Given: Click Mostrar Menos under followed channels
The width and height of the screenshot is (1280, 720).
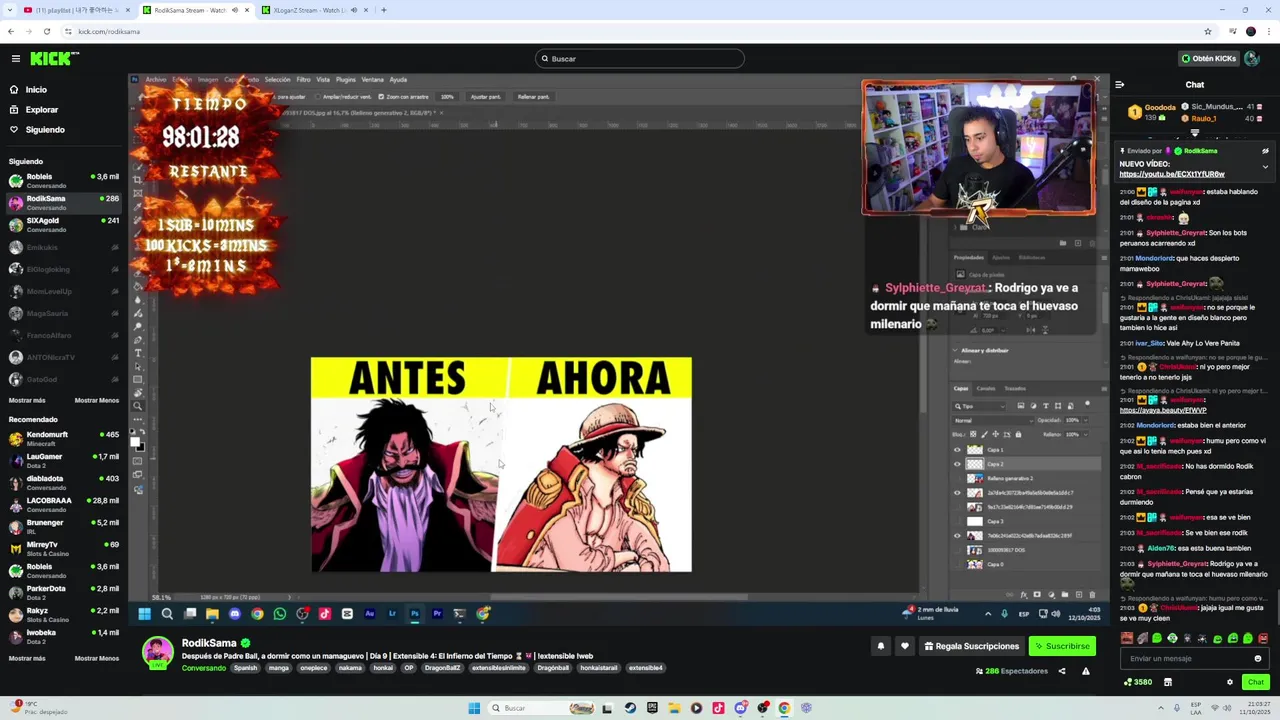Looking at the screenshot, I should (x=97, y=400).
